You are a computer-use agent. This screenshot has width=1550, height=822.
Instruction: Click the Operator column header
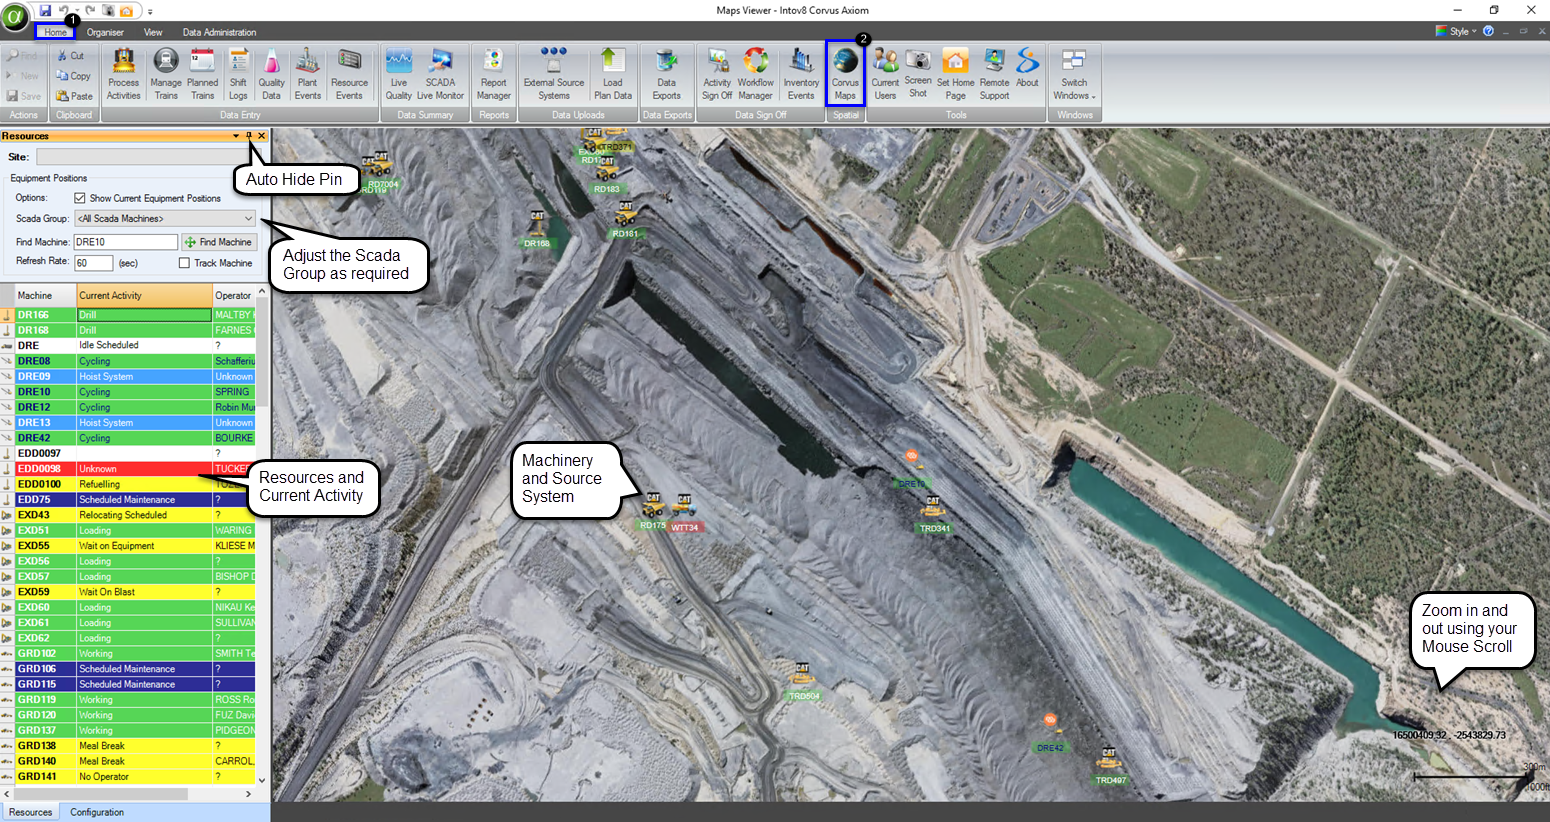[x=234, y=295]
